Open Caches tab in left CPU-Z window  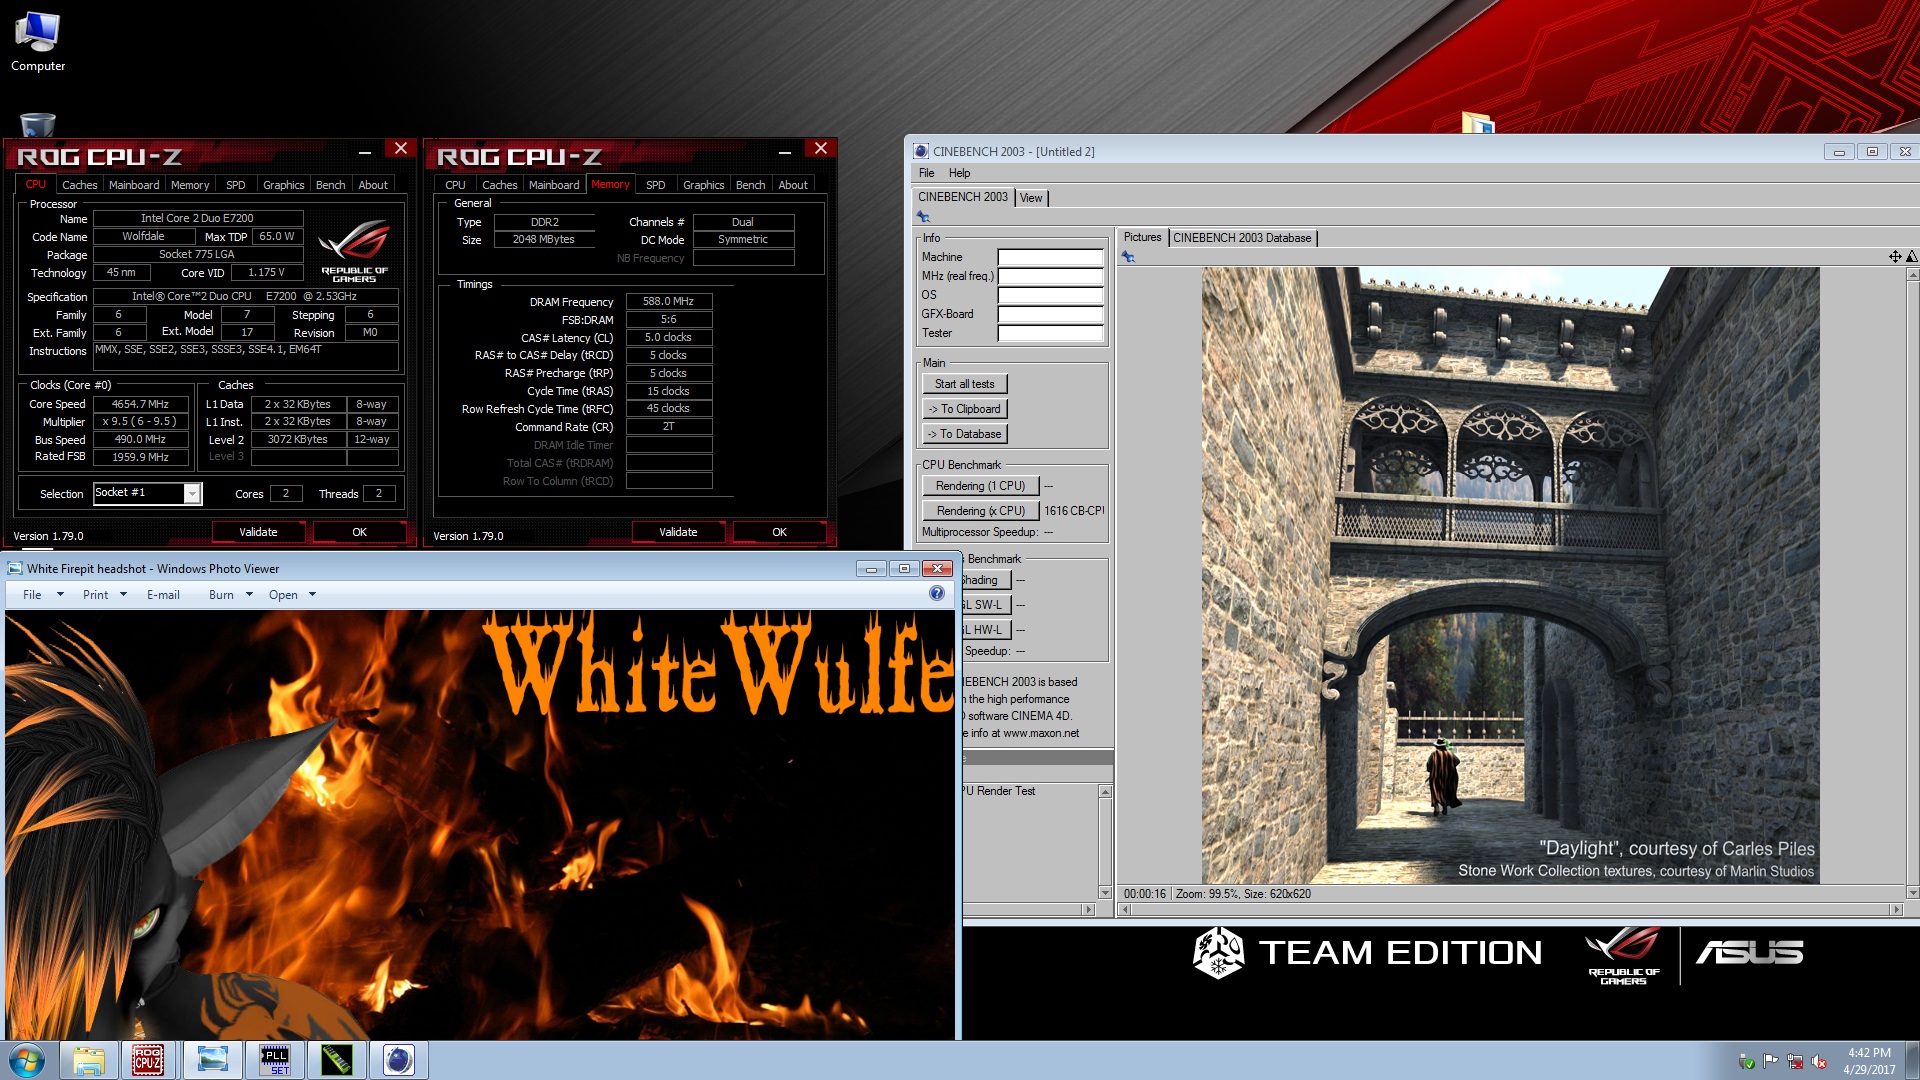click(79, 185)
